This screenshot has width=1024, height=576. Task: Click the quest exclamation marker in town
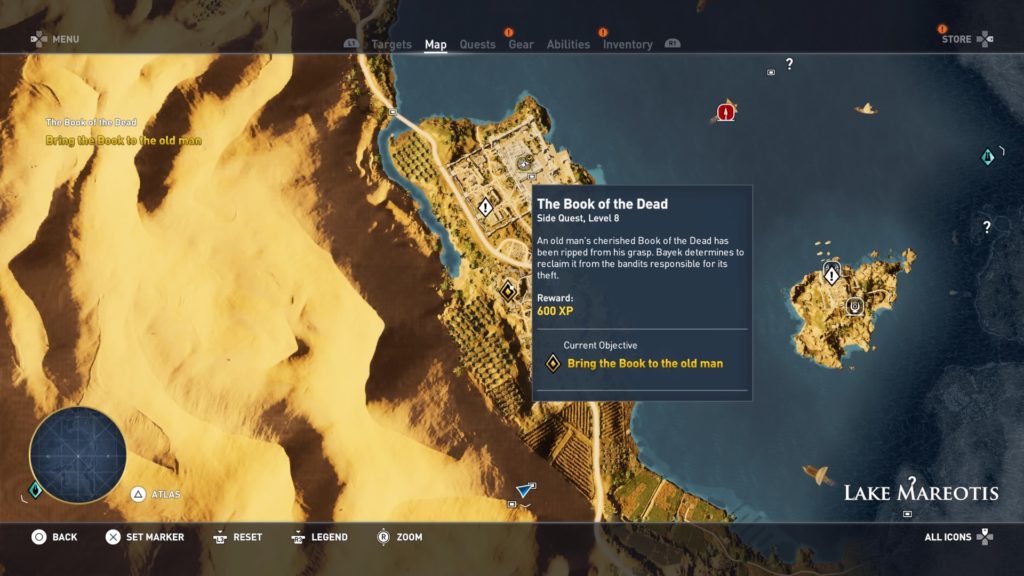point(485,208)
